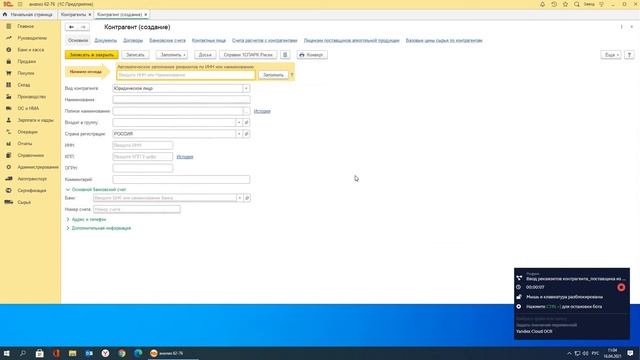The height and width of the screenshot is (360, 640).
Task: Open the Договоры form link tab
Action: point(133,40)
